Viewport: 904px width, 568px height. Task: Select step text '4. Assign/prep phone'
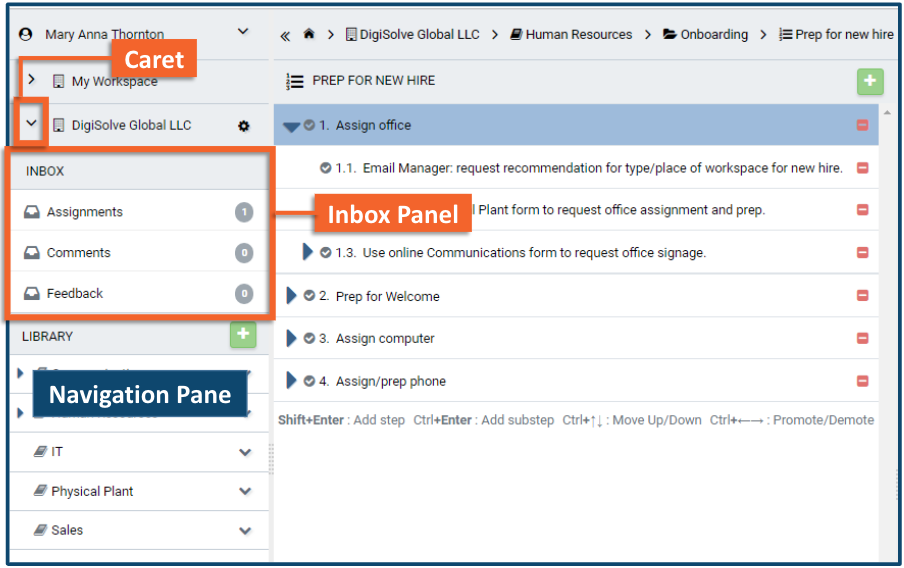[x=382, y=381]
